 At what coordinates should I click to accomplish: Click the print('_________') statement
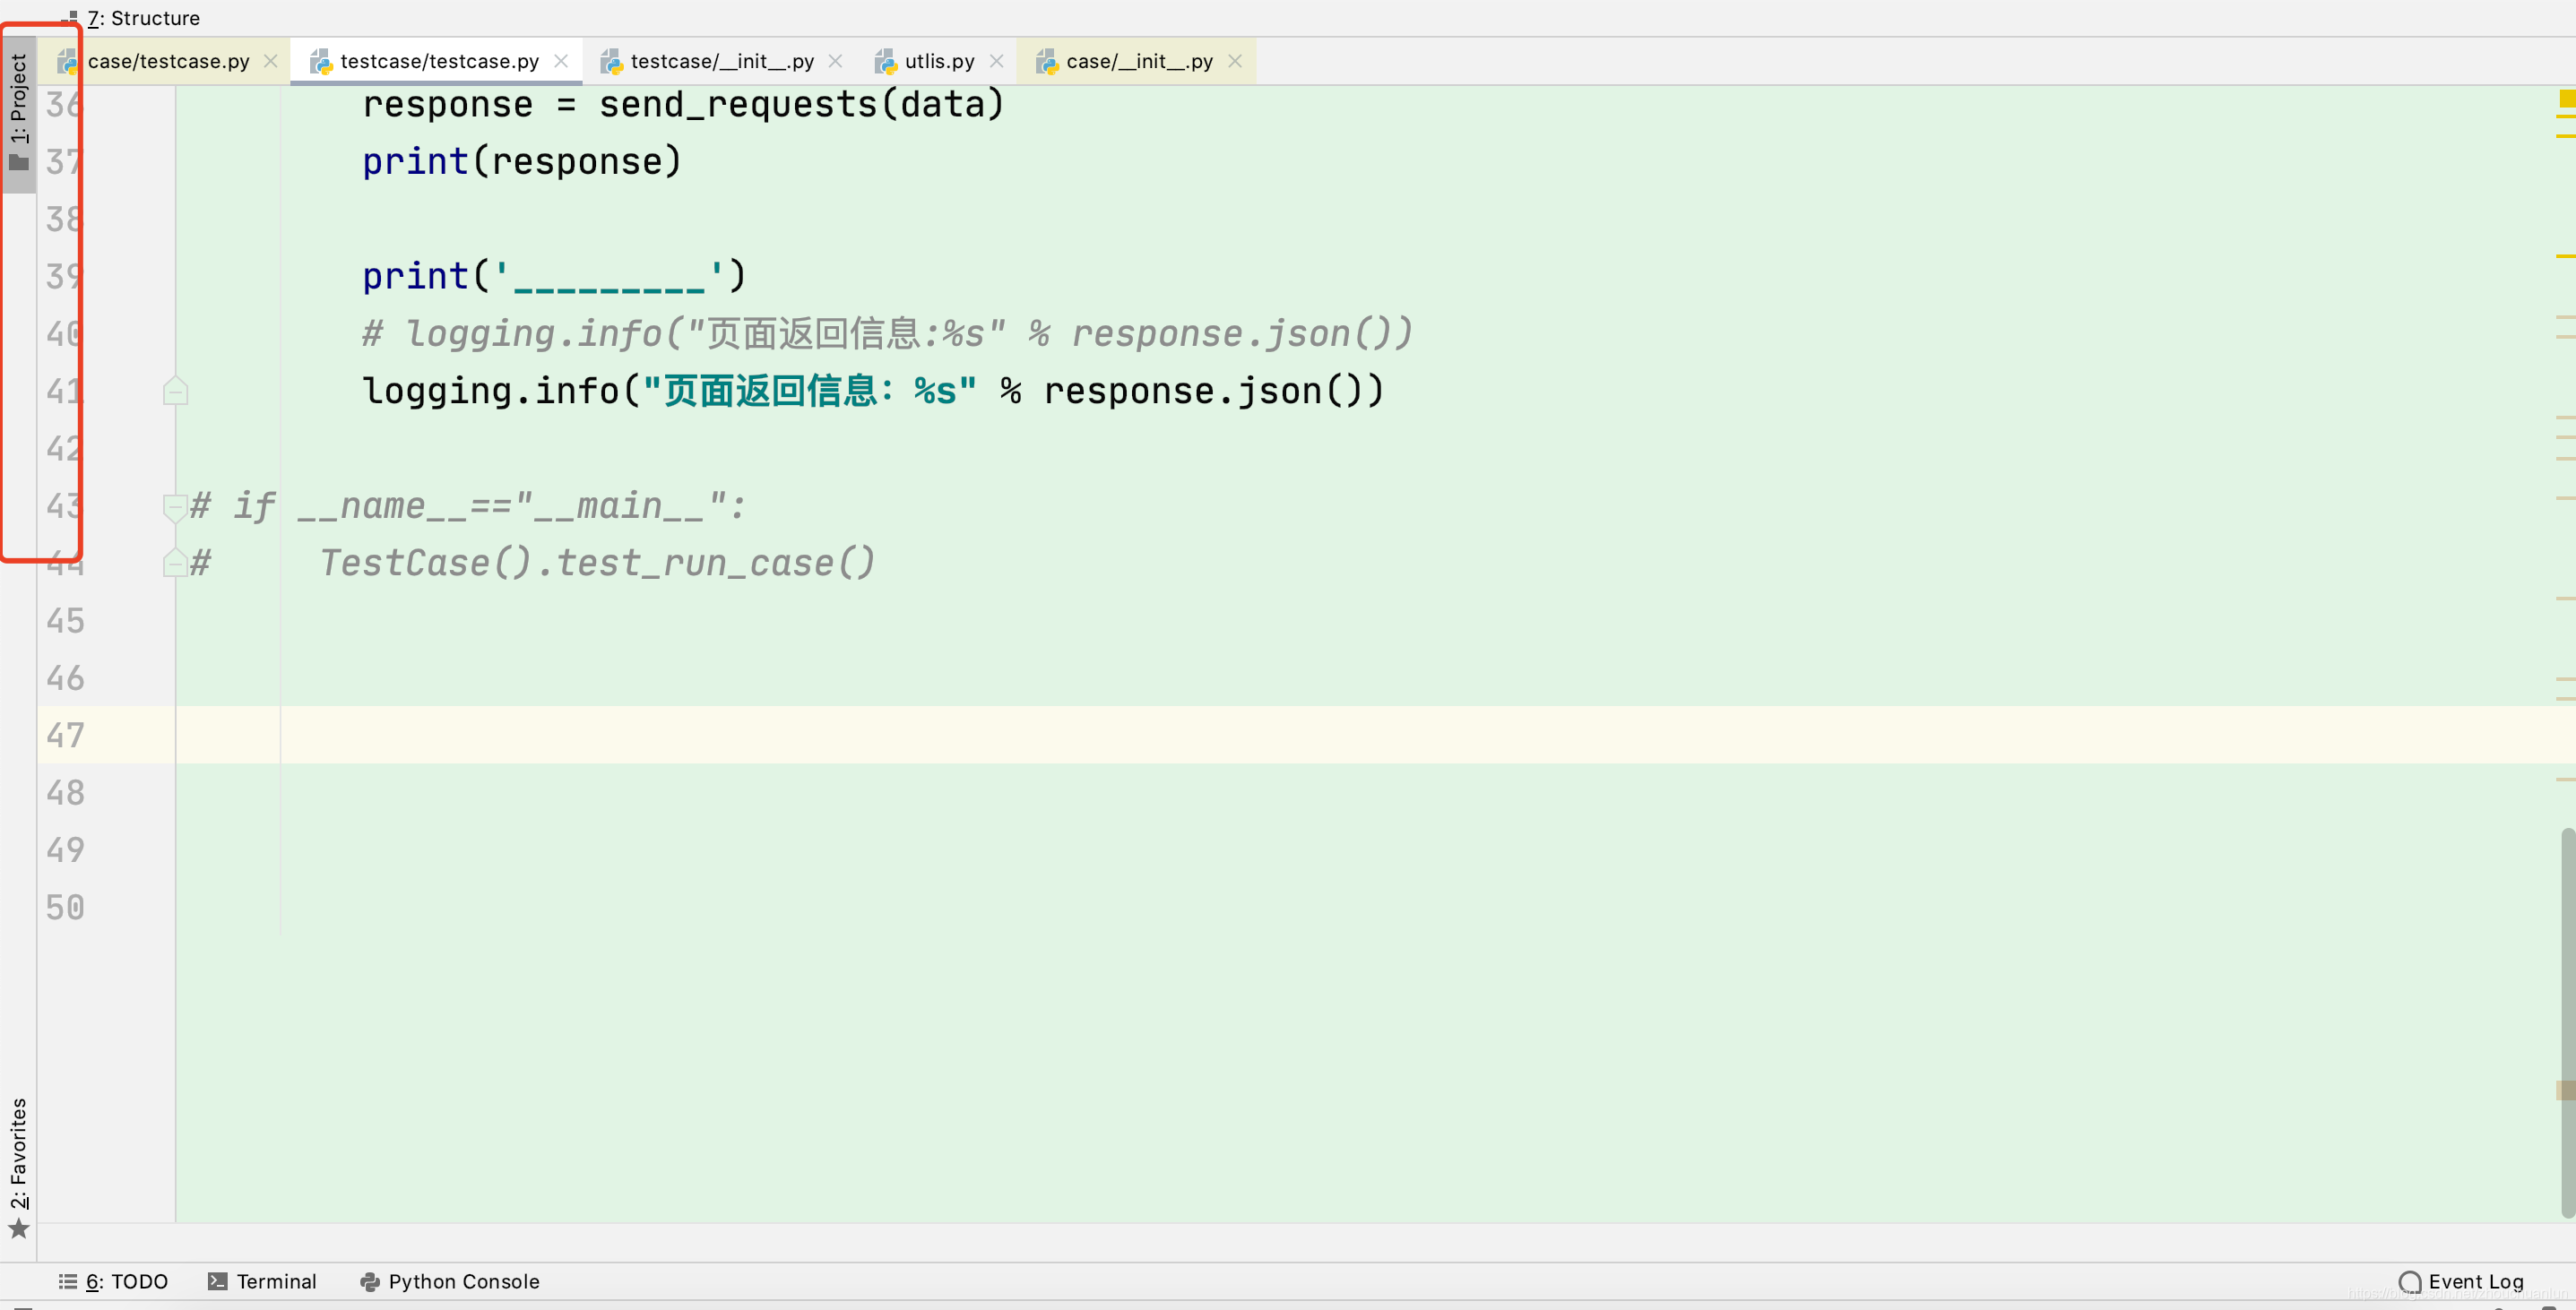coord(554,276)
